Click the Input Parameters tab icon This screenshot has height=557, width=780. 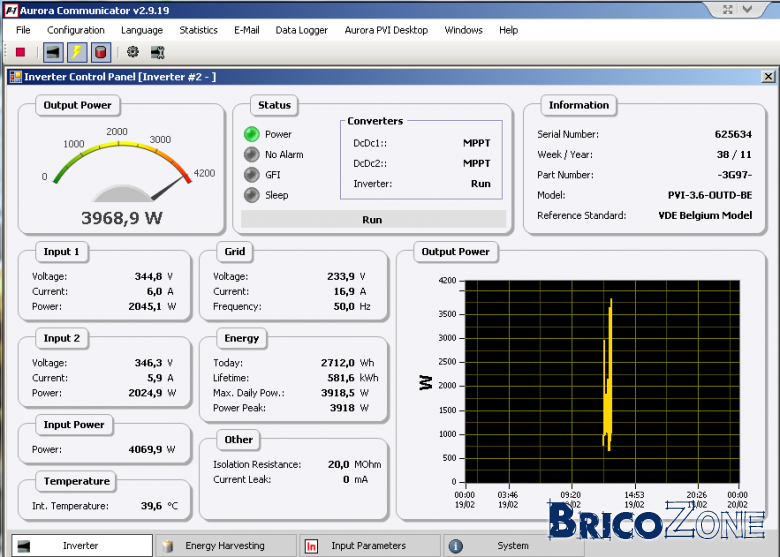(311, 546)
